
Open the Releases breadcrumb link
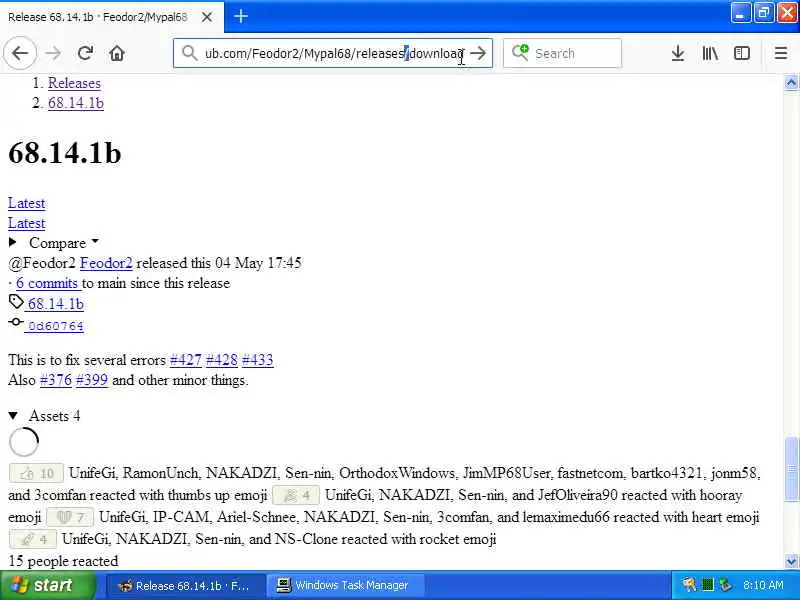(74, 83)
